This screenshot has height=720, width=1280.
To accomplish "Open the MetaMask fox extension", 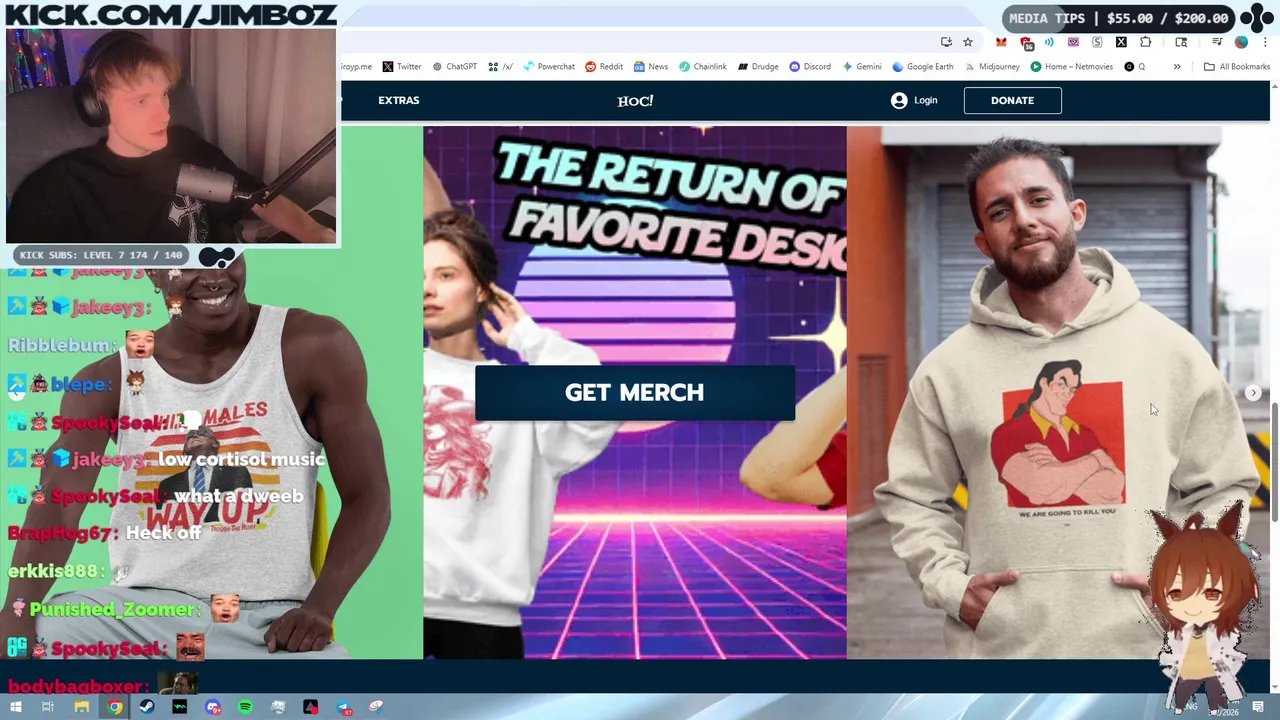I will pyautogui.click(x=1001, y=42).
